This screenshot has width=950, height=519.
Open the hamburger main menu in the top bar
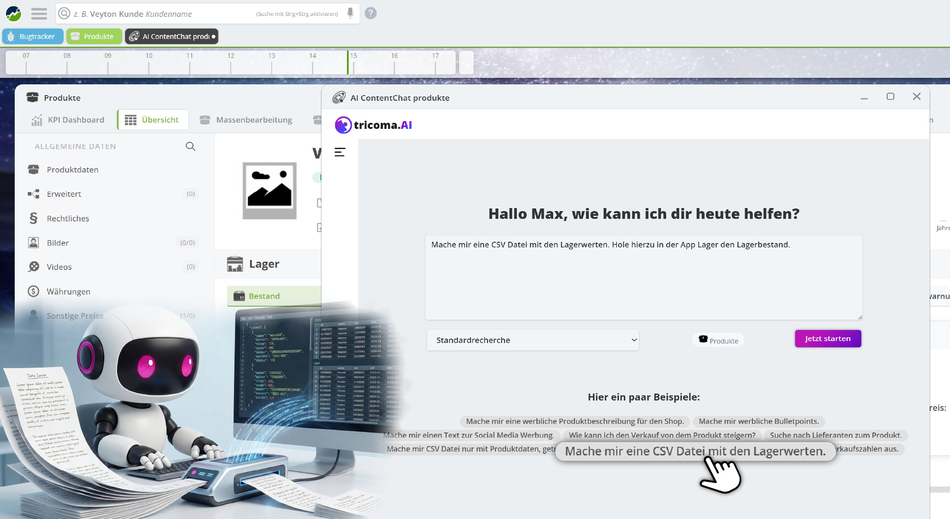[39, 13]
